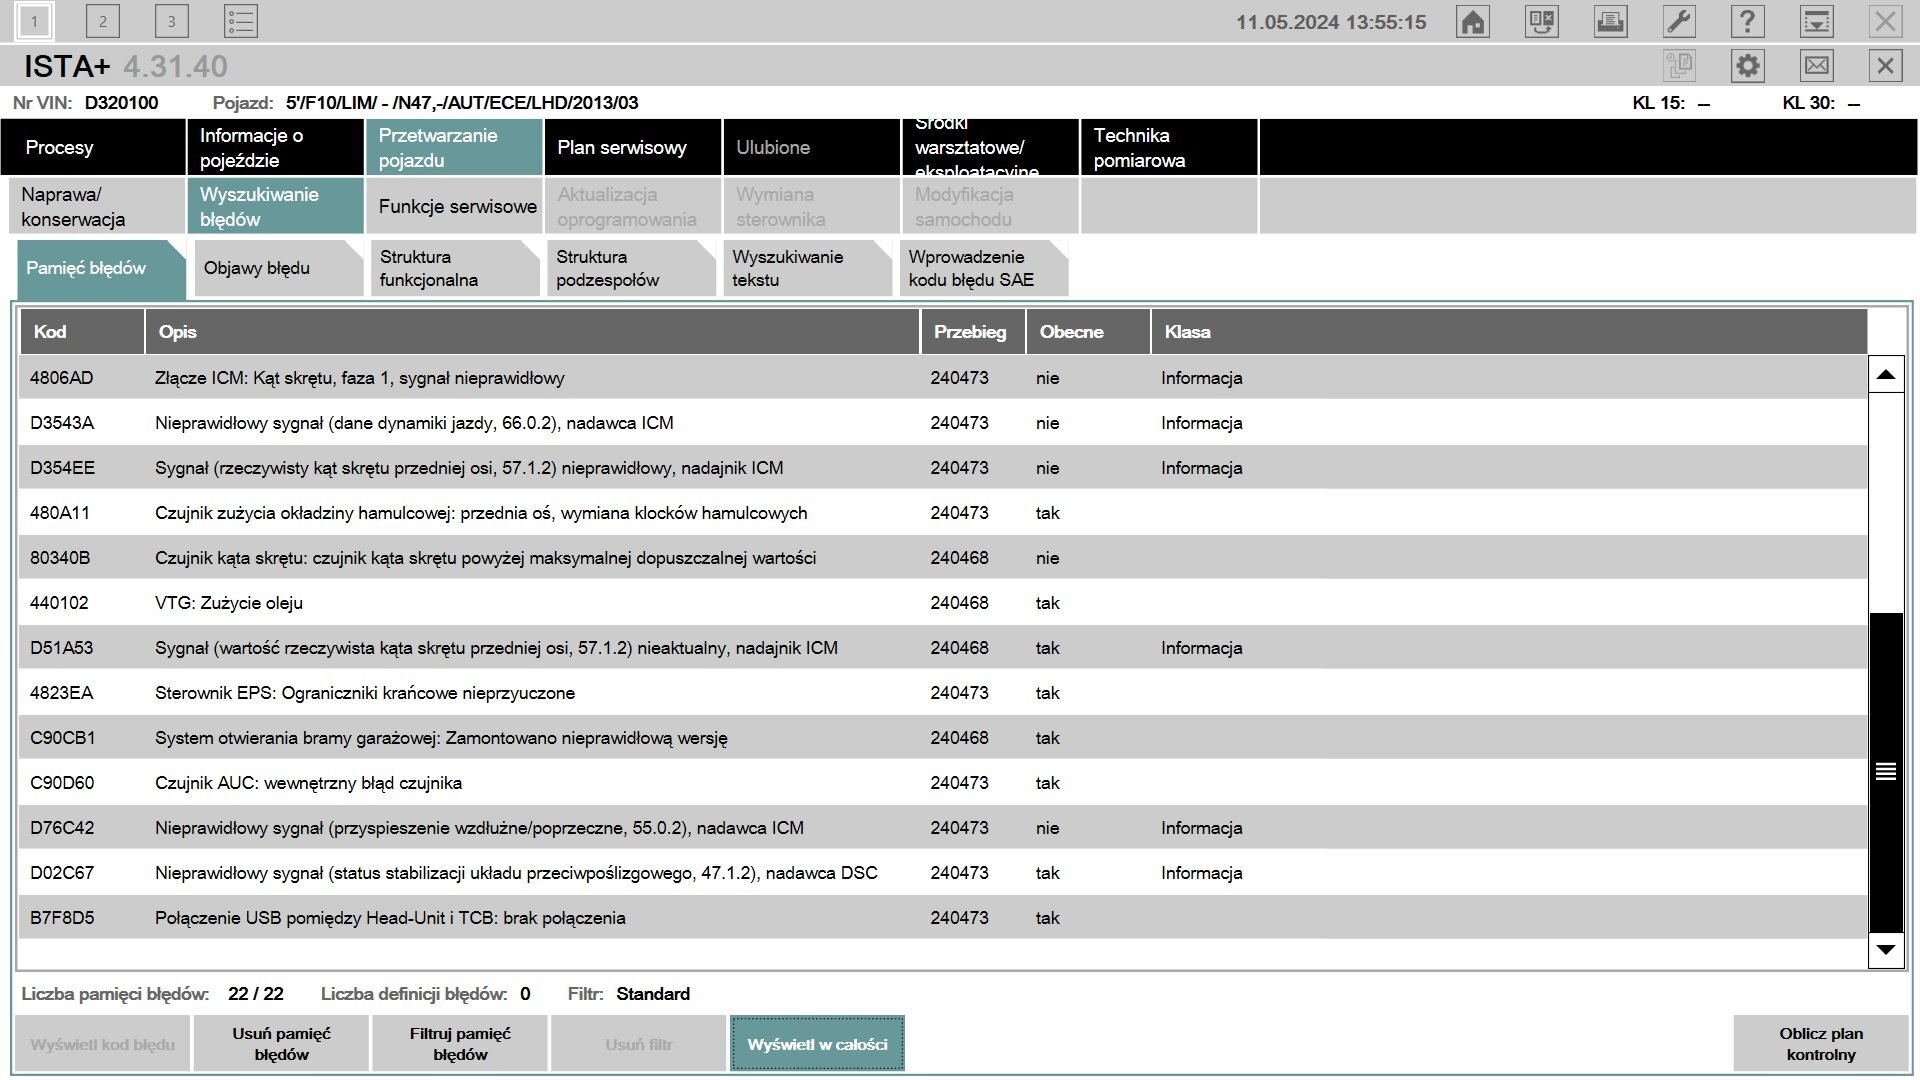Open Środki warsztatowe/eksploatacyjne menu
Viewport: 1920px width, 1080px height.
[990, 147]
